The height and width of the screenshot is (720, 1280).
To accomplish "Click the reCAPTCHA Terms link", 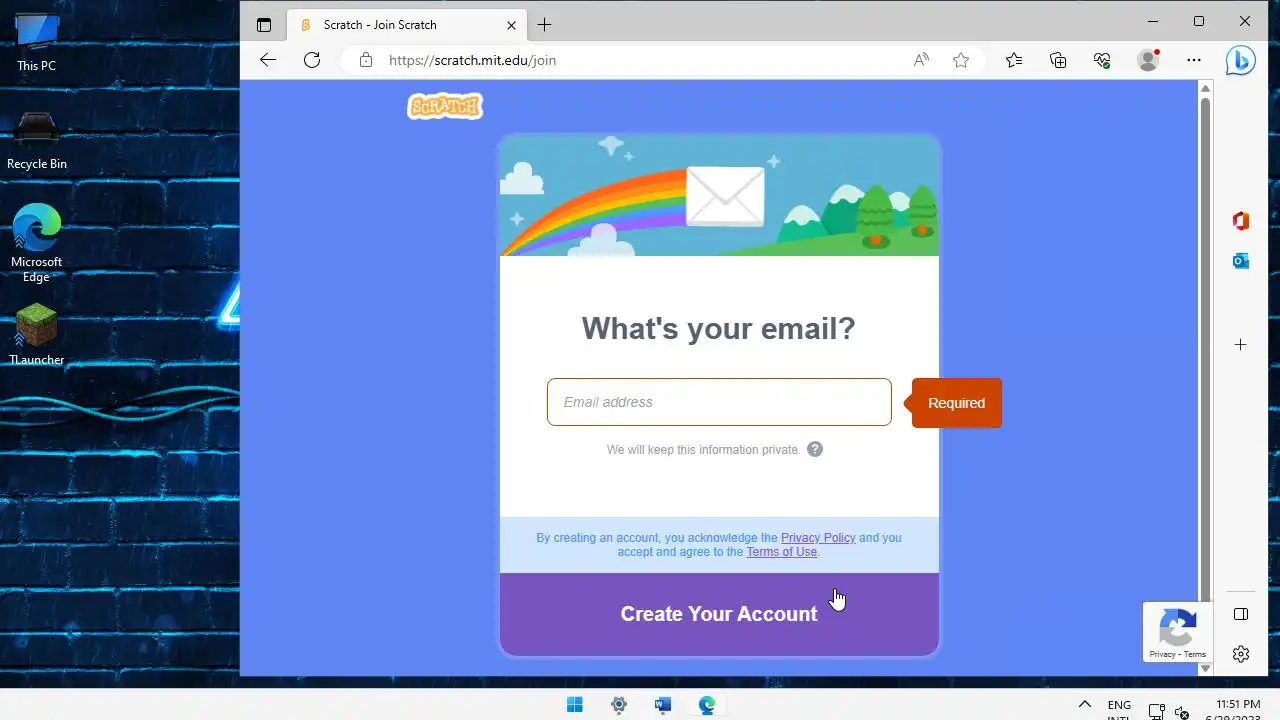I will click(x=1195, y=654).
